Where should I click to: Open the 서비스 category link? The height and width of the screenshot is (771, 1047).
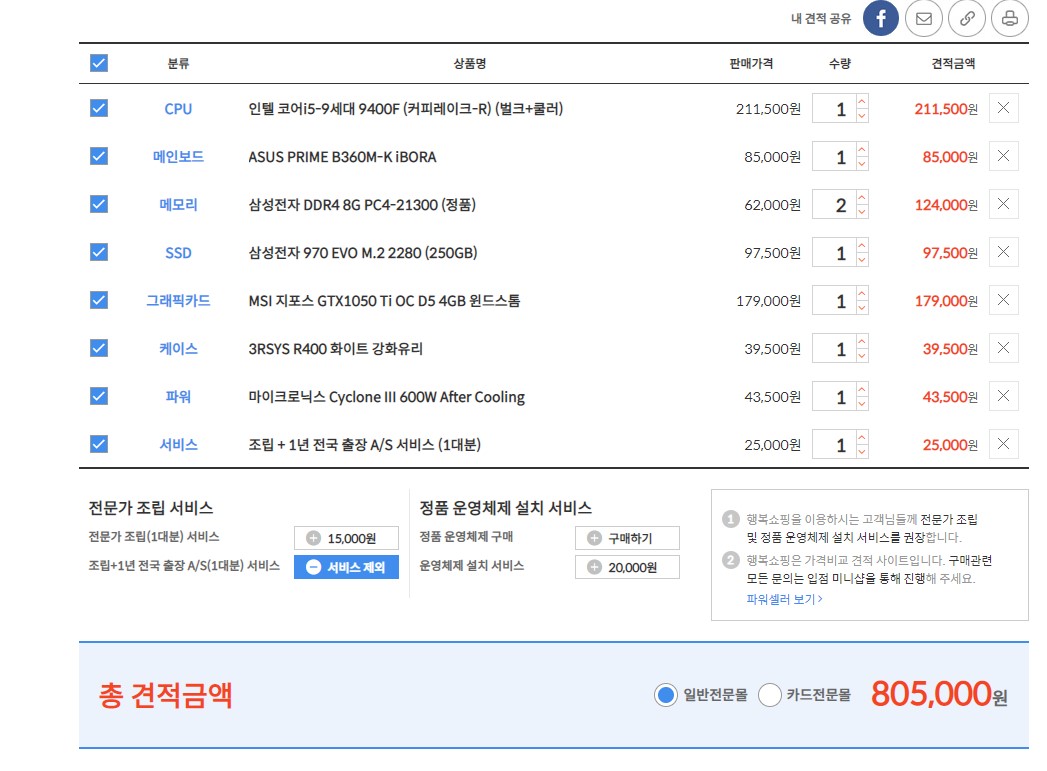178,445
